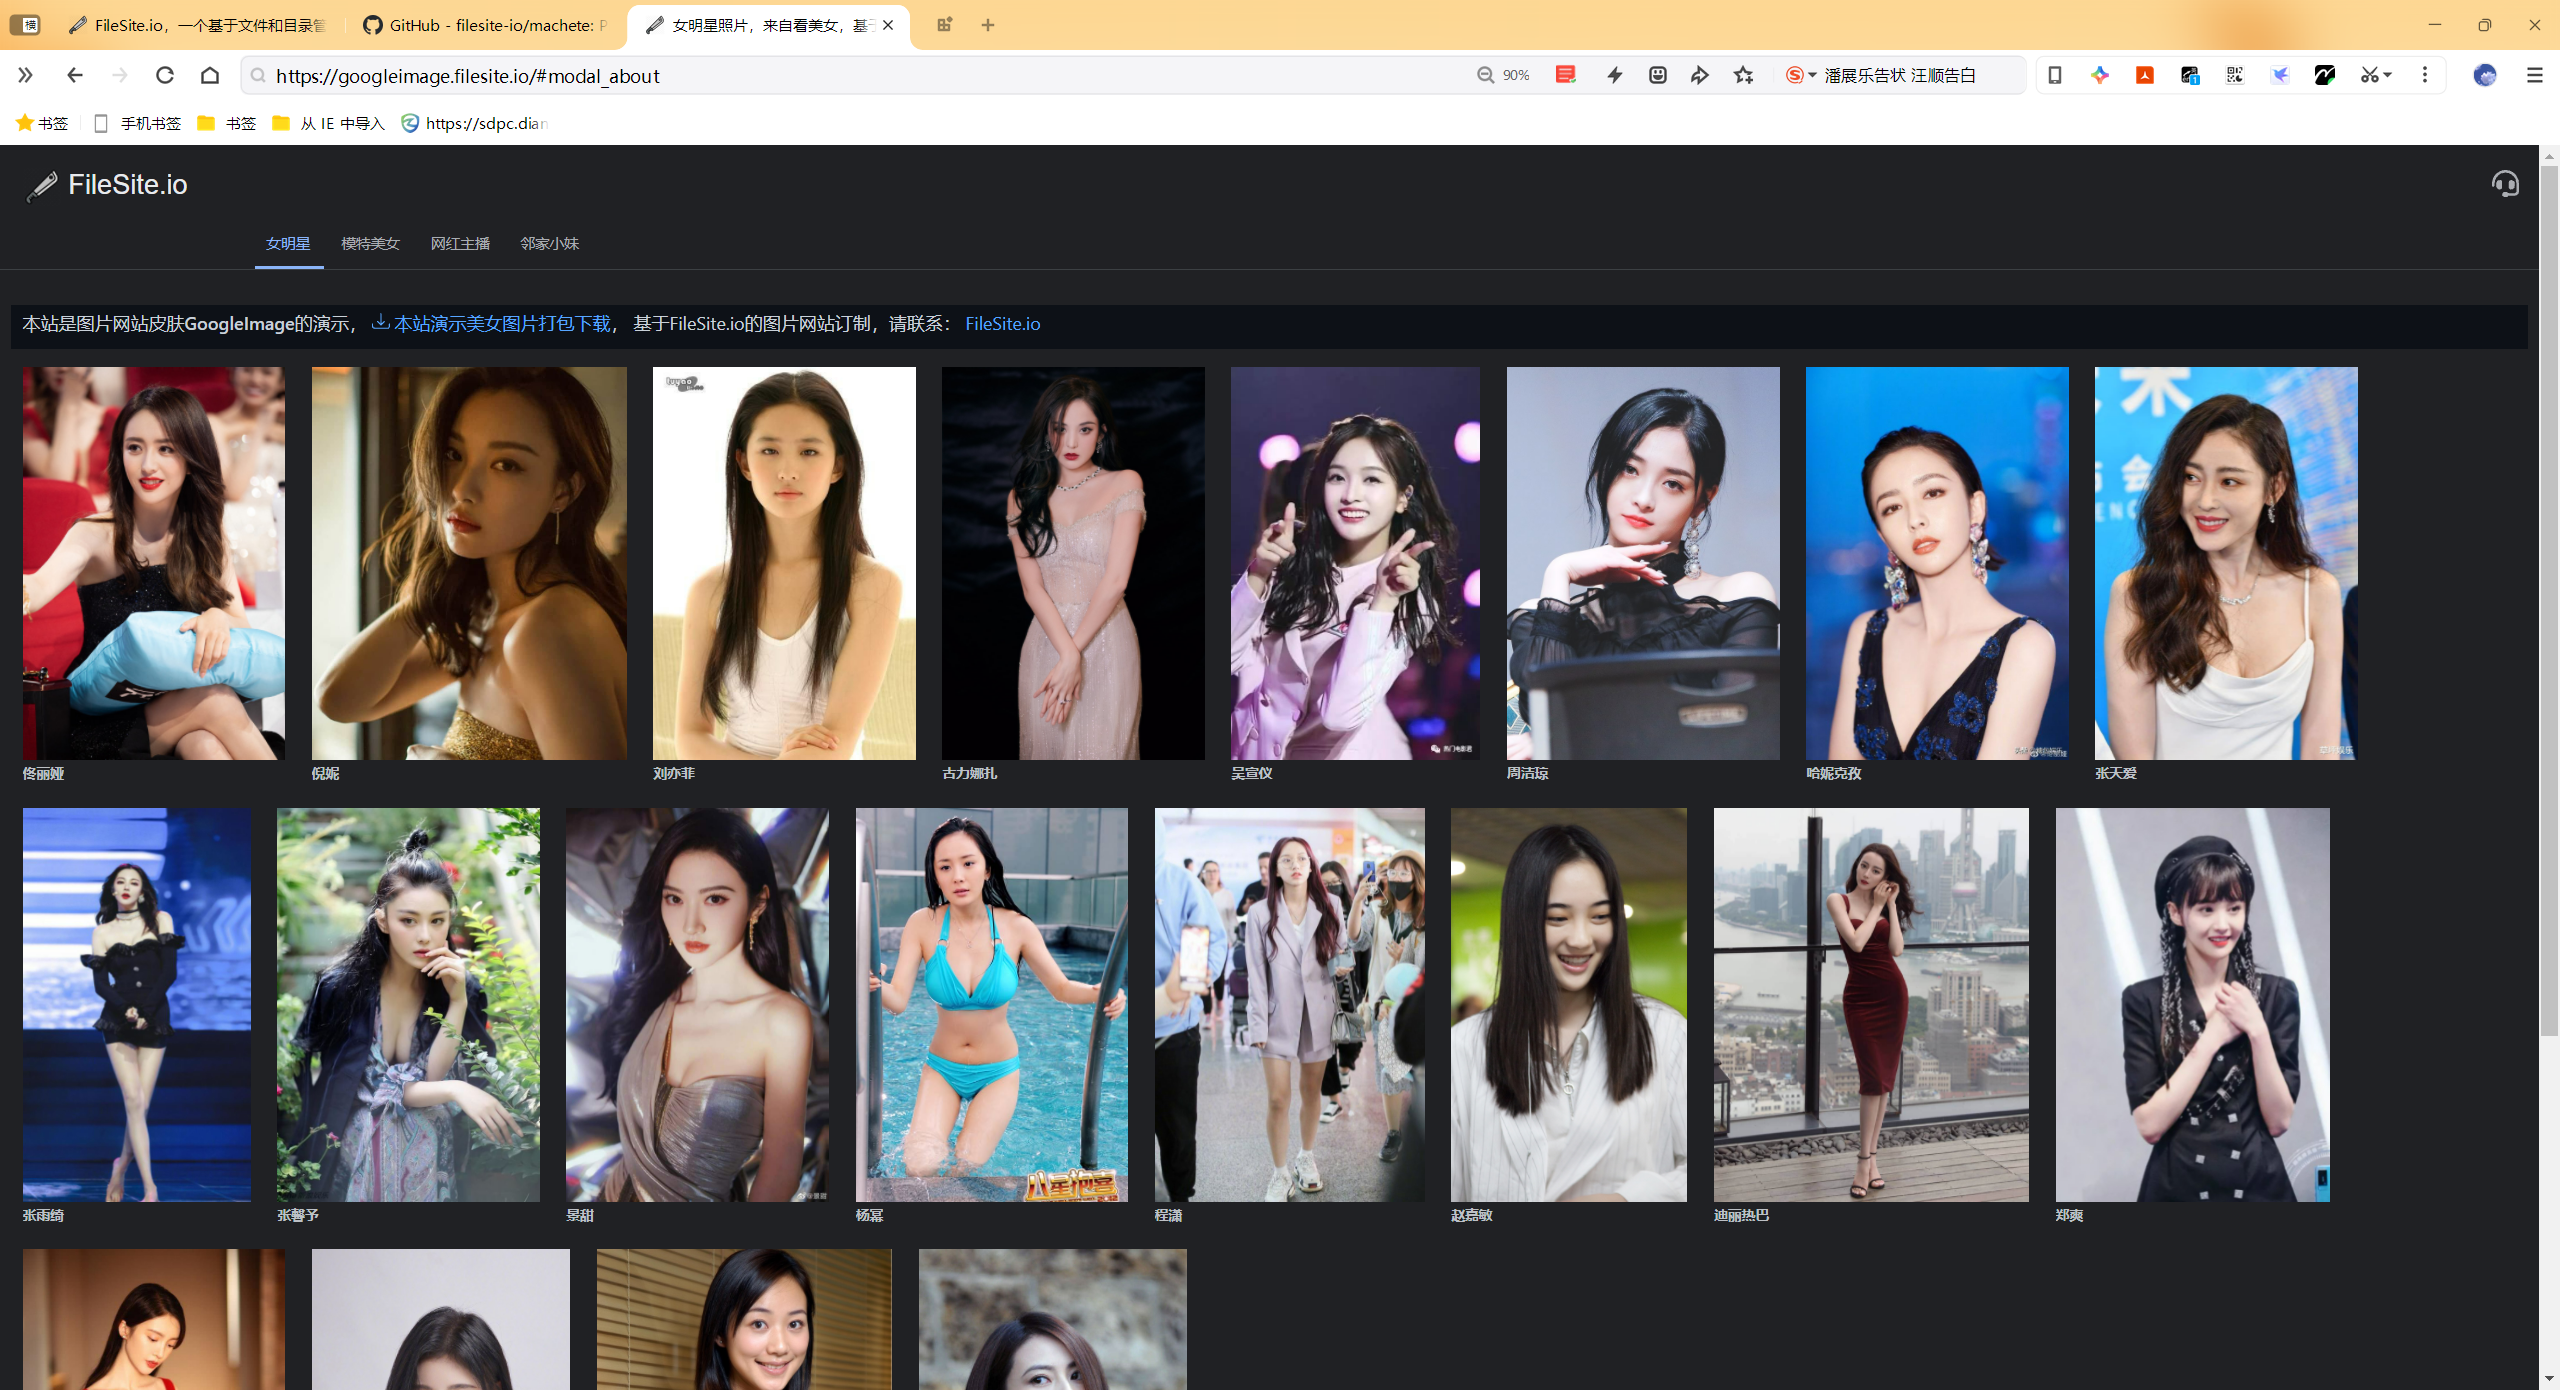Open the thumbnail captioned 哈妮克孜

(x=1937, y=563)
